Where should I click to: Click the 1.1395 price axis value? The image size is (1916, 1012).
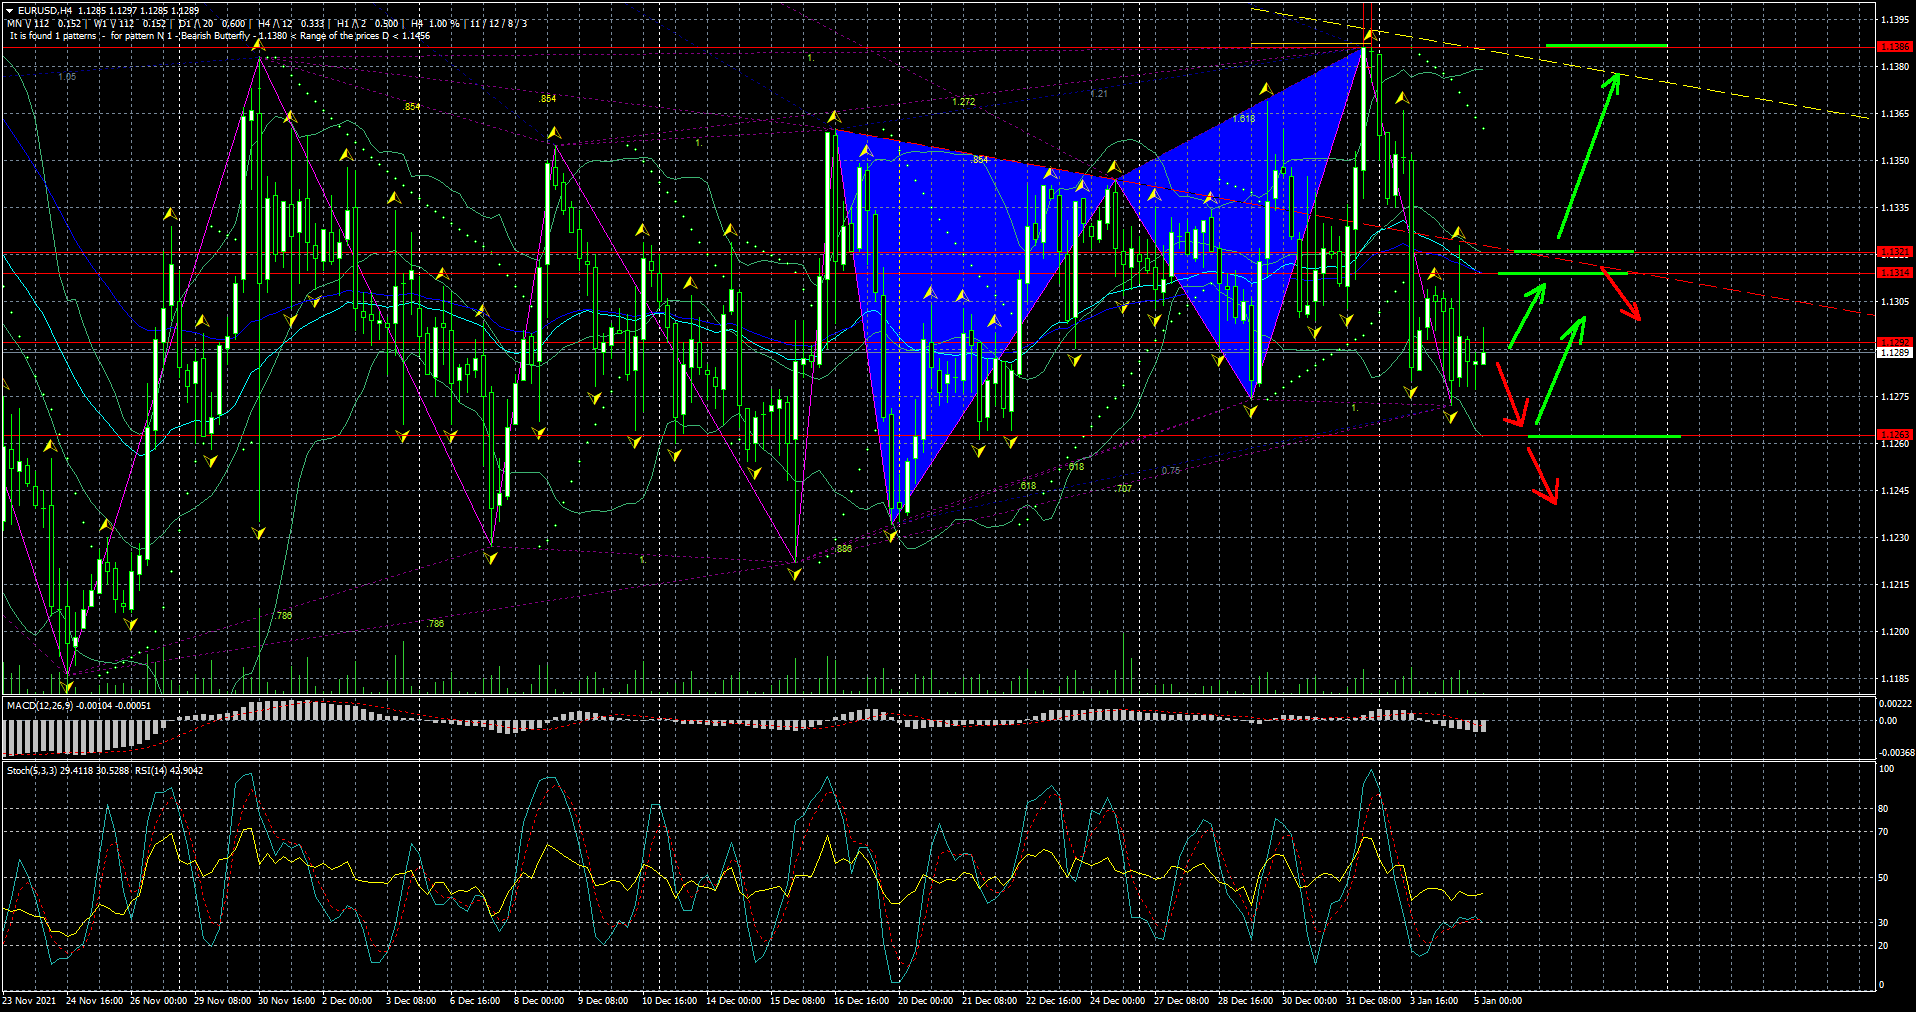(1895, 20)
